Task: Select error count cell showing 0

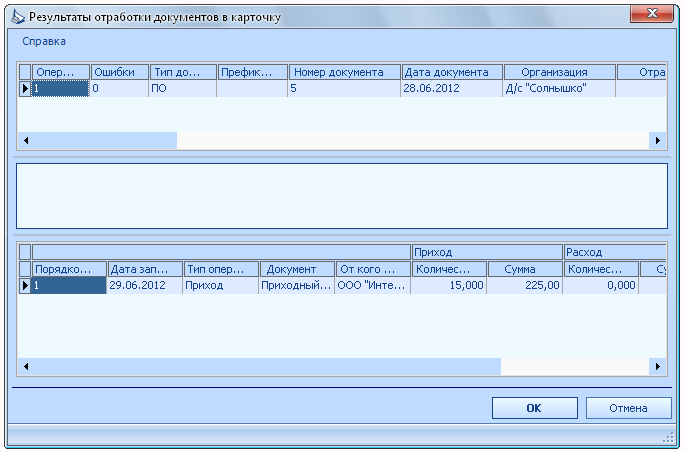Action: [119, 88]
